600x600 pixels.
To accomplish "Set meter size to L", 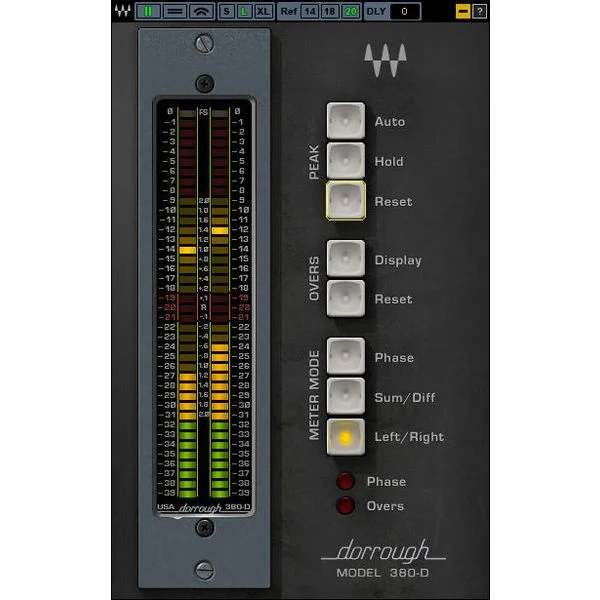I will pyautogui.click(x=244, y=11).
